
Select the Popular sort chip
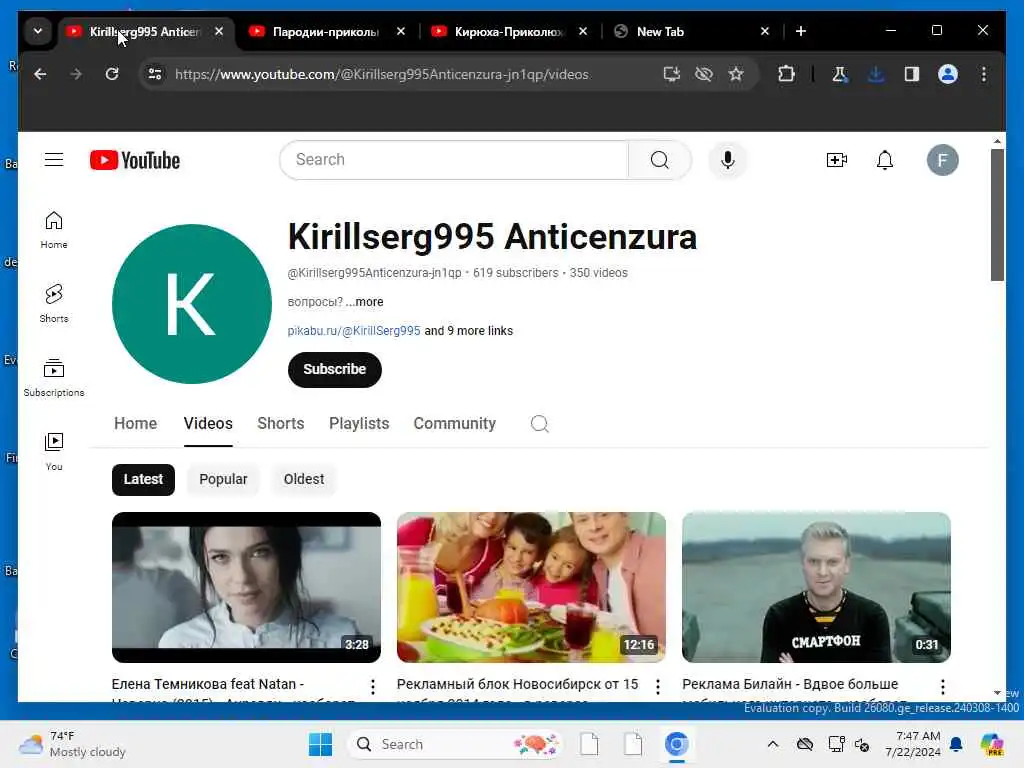click(x=223, y=479)
